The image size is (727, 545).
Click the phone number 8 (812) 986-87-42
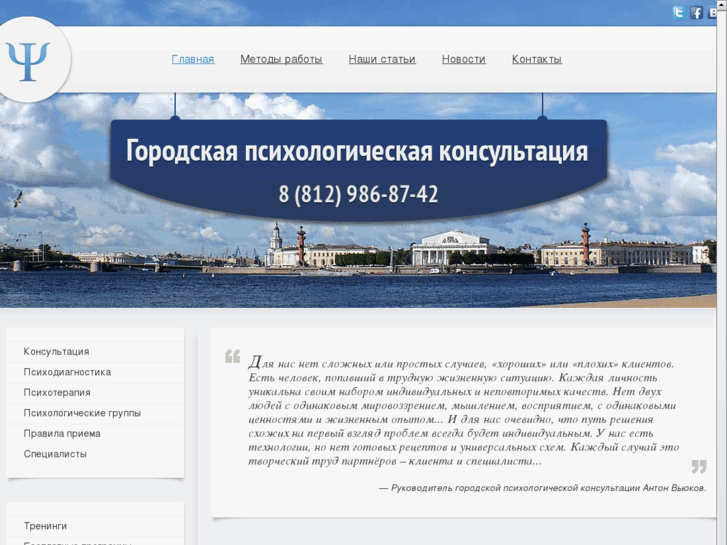[x=358, y=194]
